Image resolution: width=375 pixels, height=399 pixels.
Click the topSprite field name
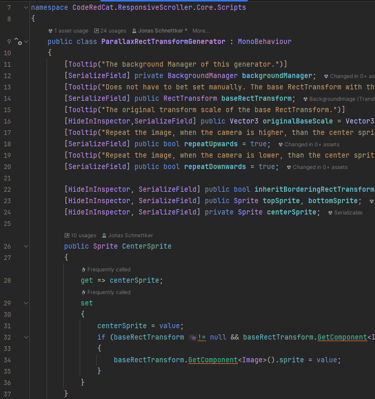(281, 201)
